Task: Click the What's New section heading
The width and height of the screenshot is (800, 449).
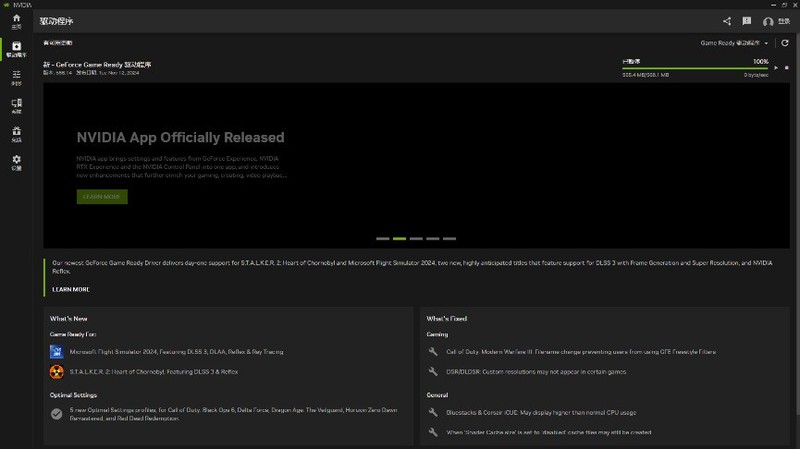Action: tap(68, 318)
